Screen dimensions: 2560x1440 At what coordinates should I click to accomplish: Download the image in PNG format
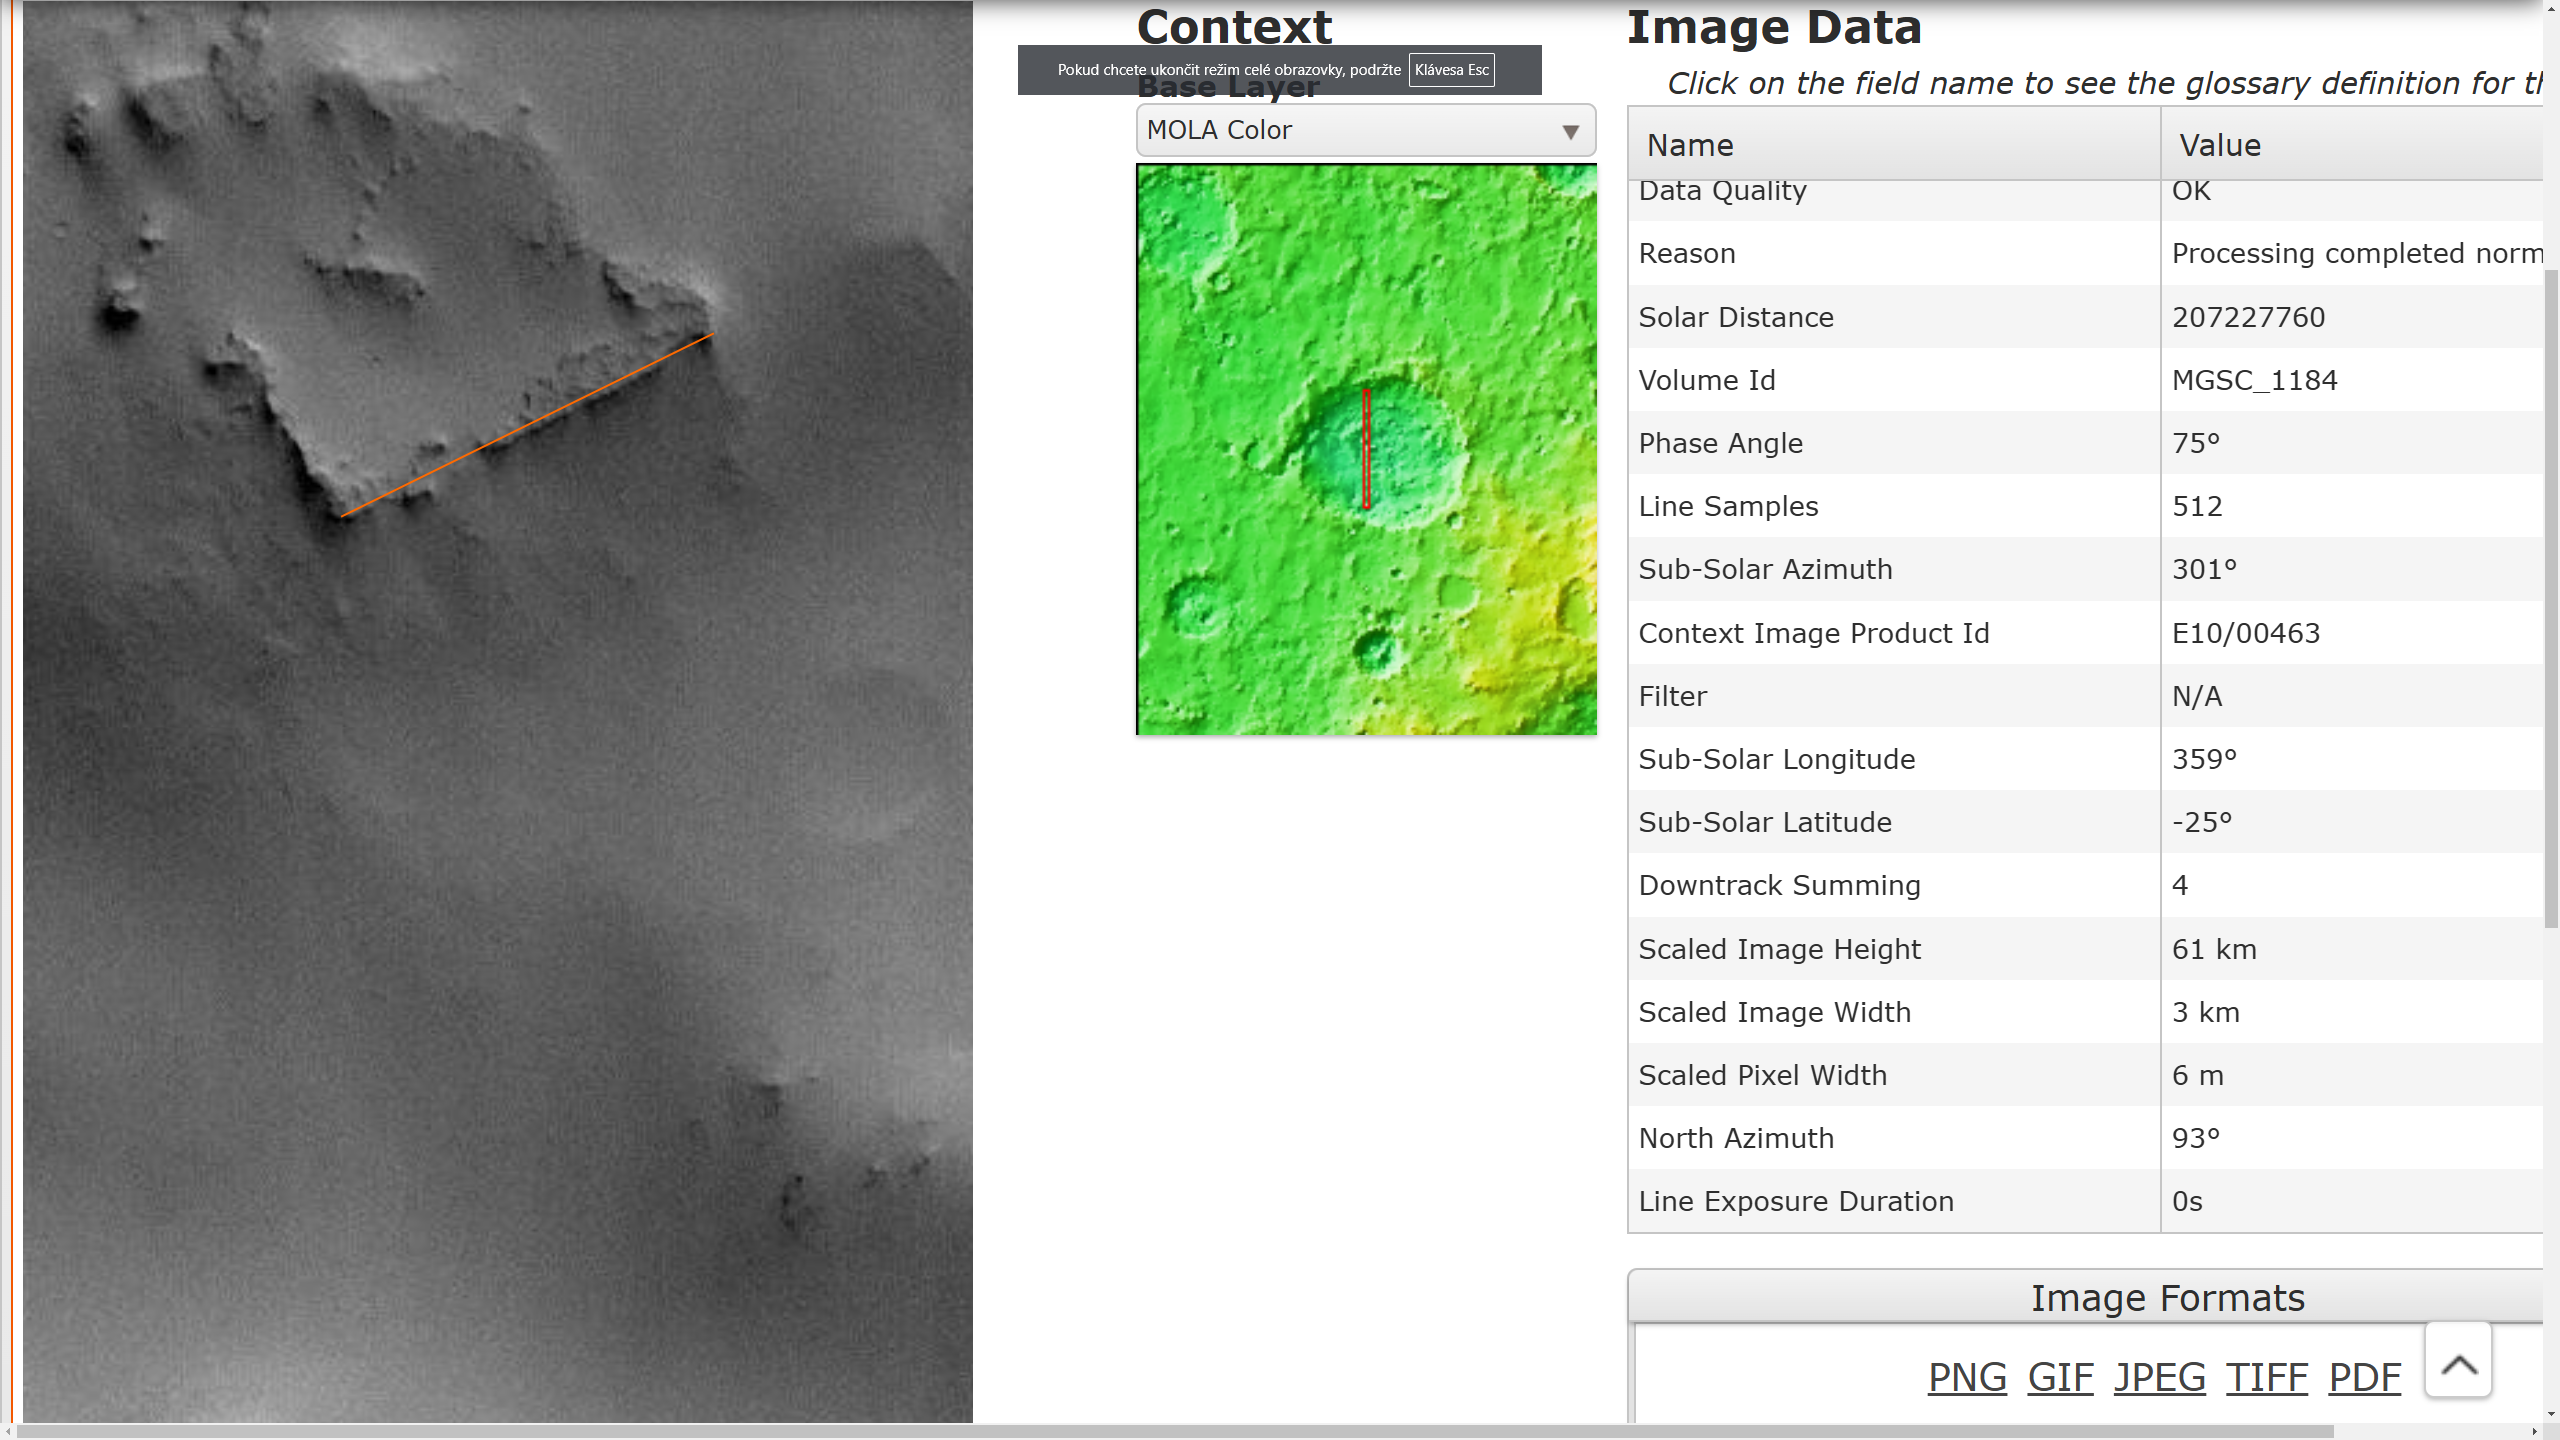point(1966,1378)
